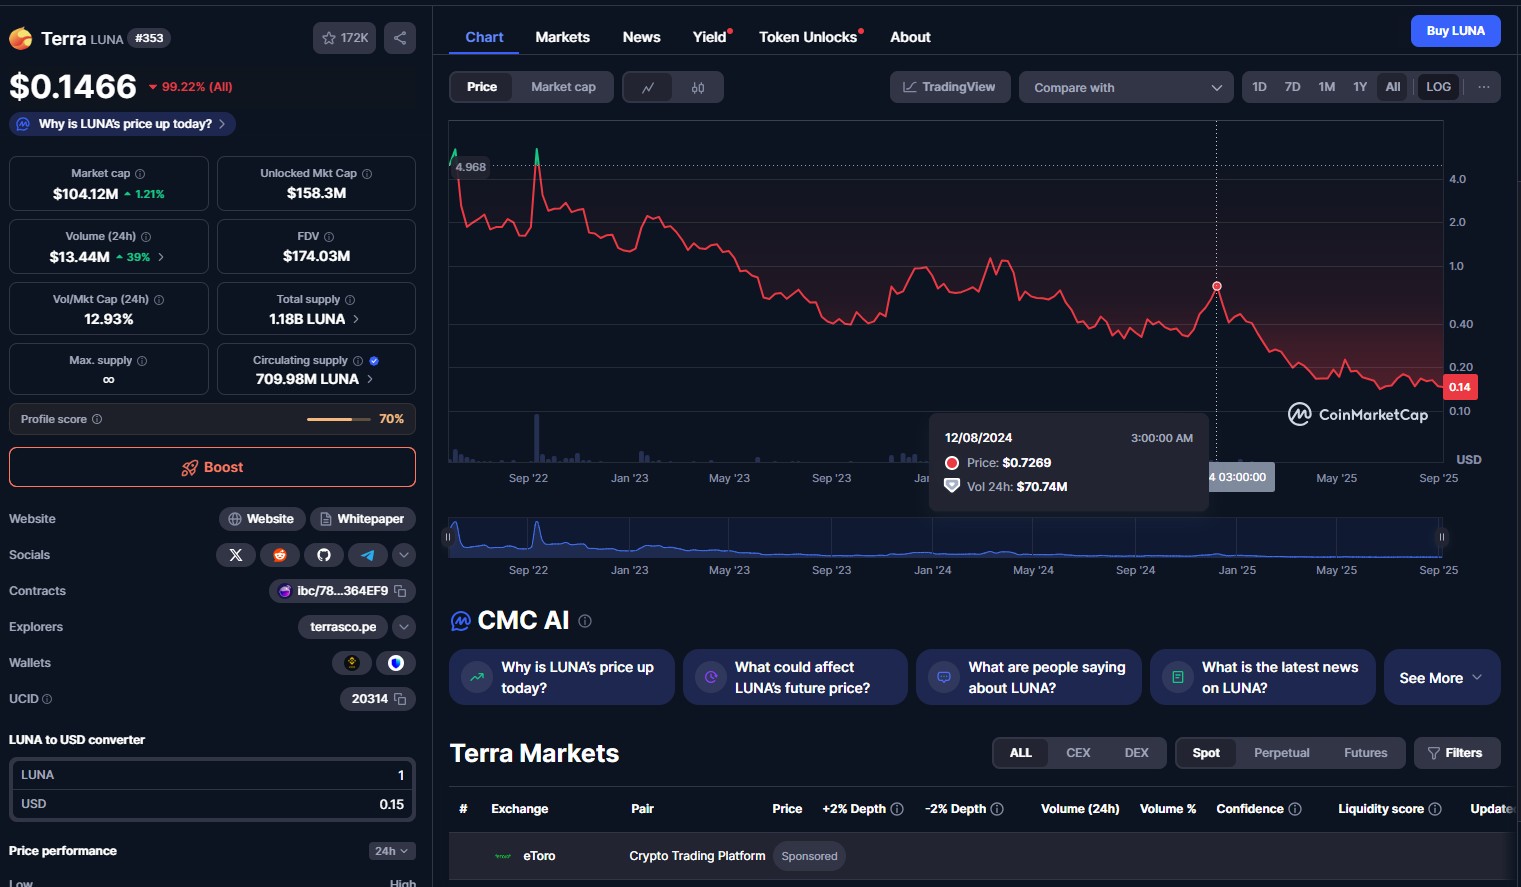The height and width of the screenshot is (887, 1521).
Task: Switch chart to Market cap view
Action: click(563, 87)
